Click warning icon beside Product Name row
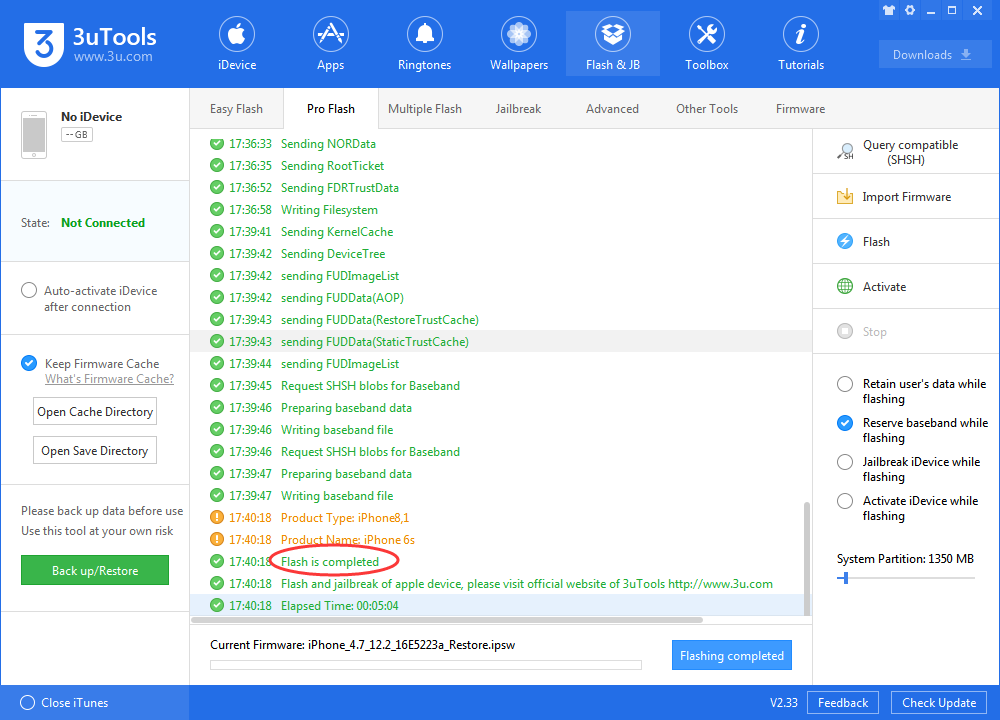 [217, 540]
